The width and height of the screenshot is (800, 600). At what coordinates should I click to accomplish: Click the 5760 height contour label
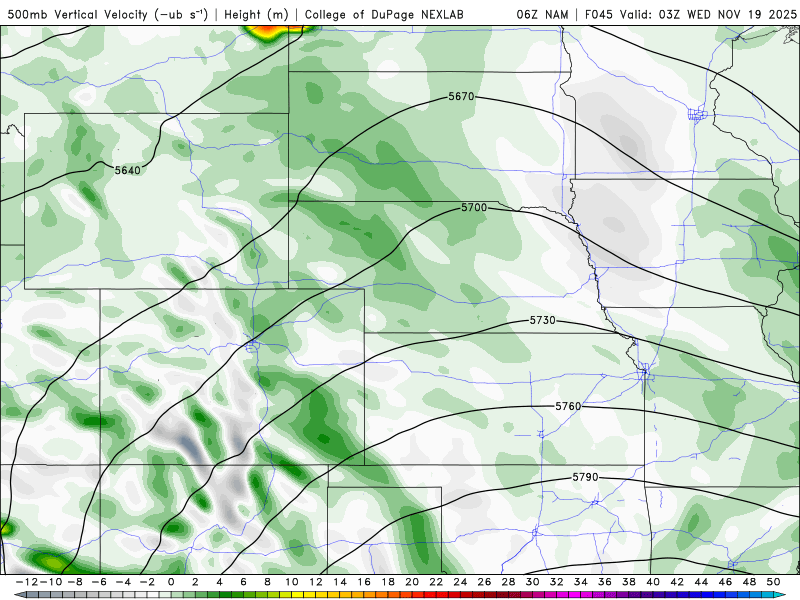tap(568, 406)
